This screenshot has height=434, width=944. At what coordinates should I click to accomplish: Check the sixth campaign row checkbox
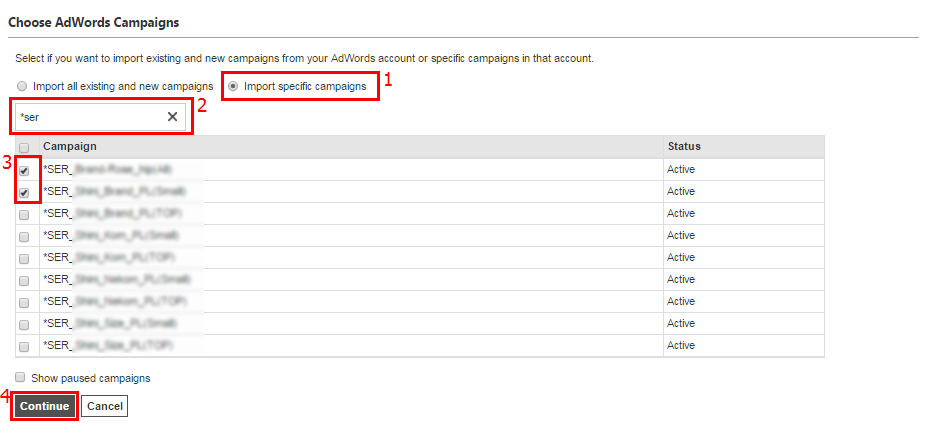pos(24,280)
